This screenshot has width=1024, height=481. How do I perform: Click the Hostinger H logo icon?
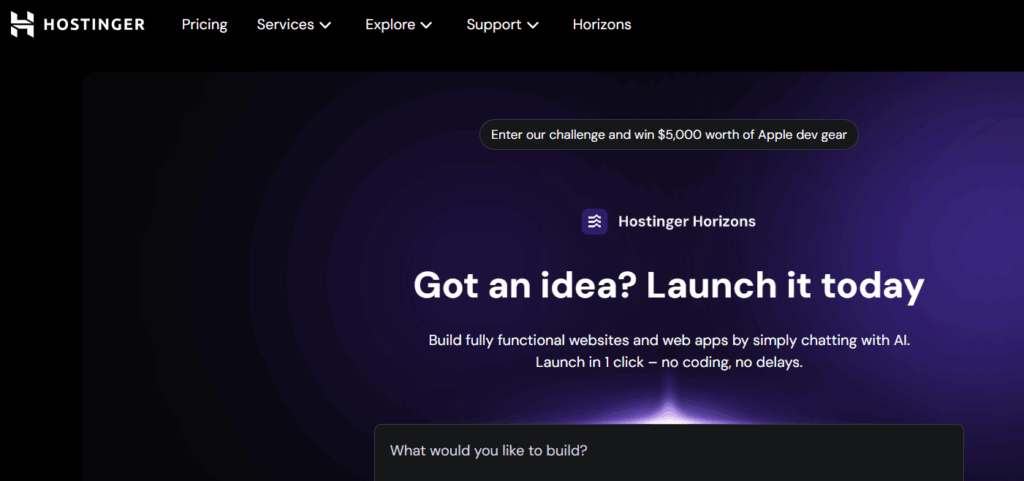coord(22,24)
